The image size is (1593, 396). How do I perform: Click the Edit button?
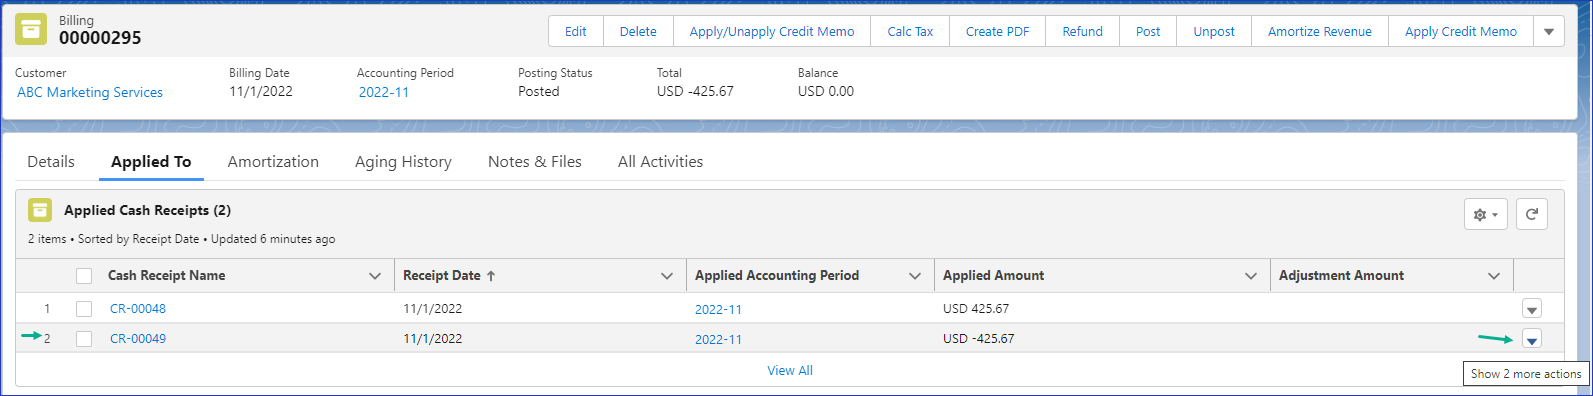click(x=576, y=31)
